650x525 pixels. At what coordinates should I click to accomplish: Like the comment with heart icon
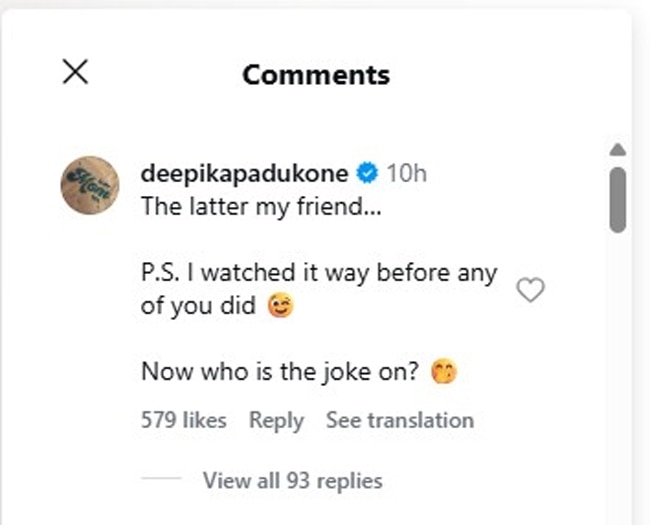click(530, 290)
